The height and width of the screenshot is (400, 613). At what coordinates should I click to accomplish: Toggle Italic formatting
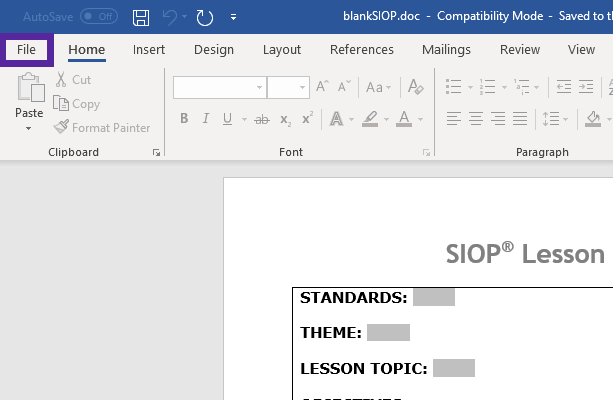(206, 119)
